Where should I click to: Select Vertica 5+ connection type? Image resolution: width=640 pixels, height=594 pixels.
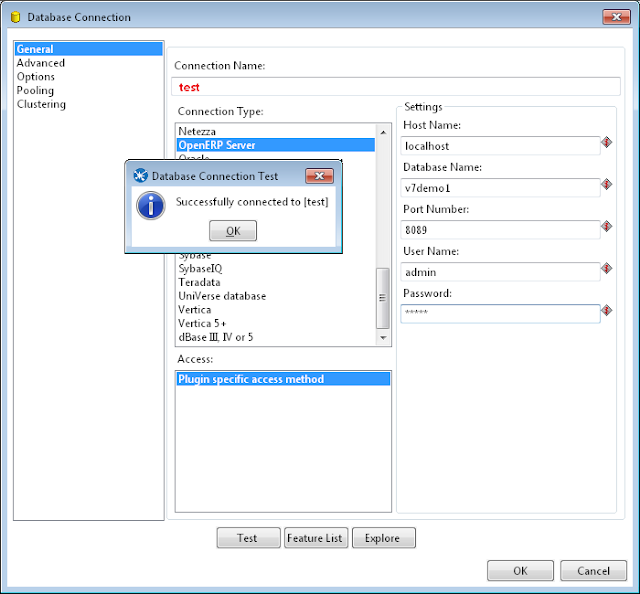tap(276, 323)
